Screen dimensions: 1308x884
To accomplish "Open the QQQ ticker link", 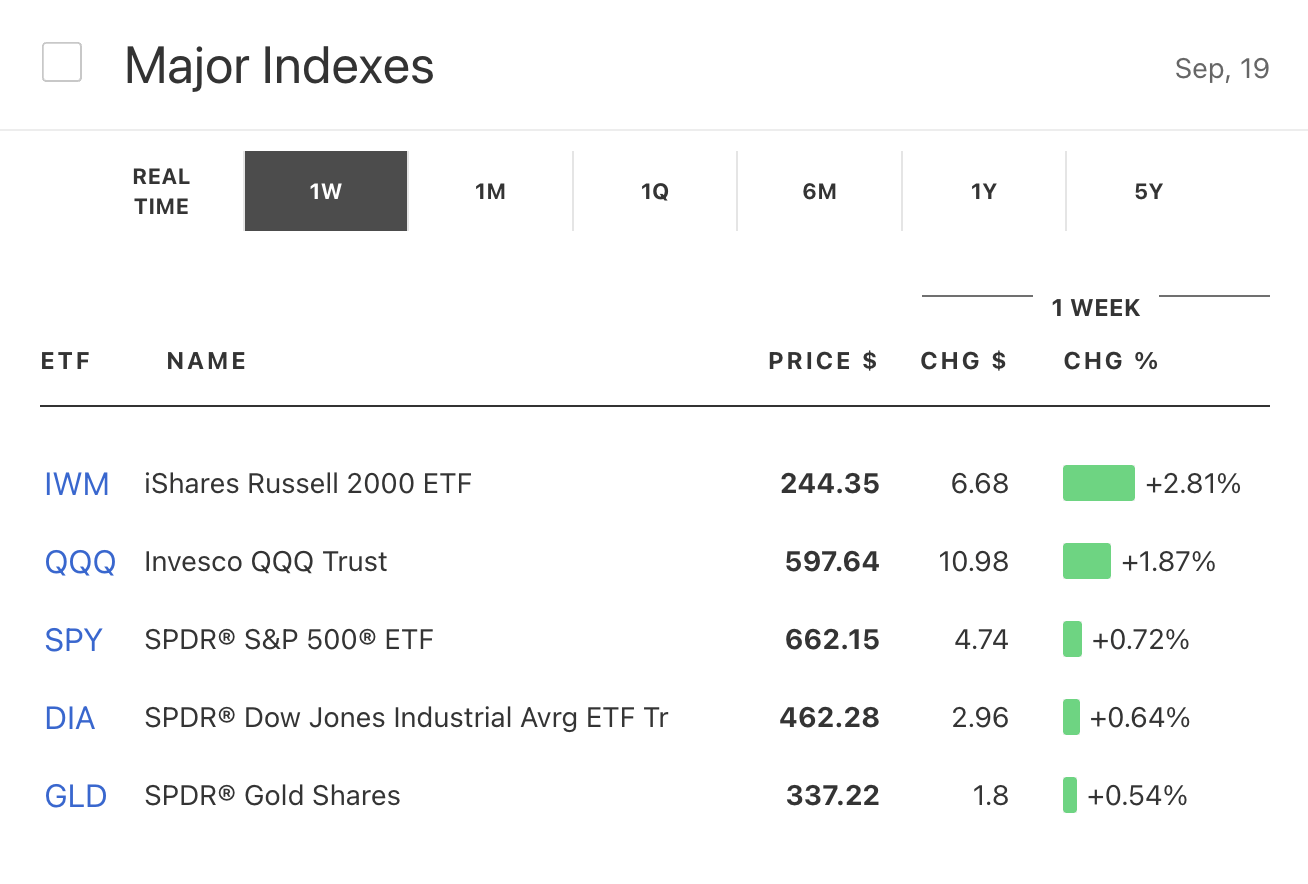I will click(x=80, y=562).
